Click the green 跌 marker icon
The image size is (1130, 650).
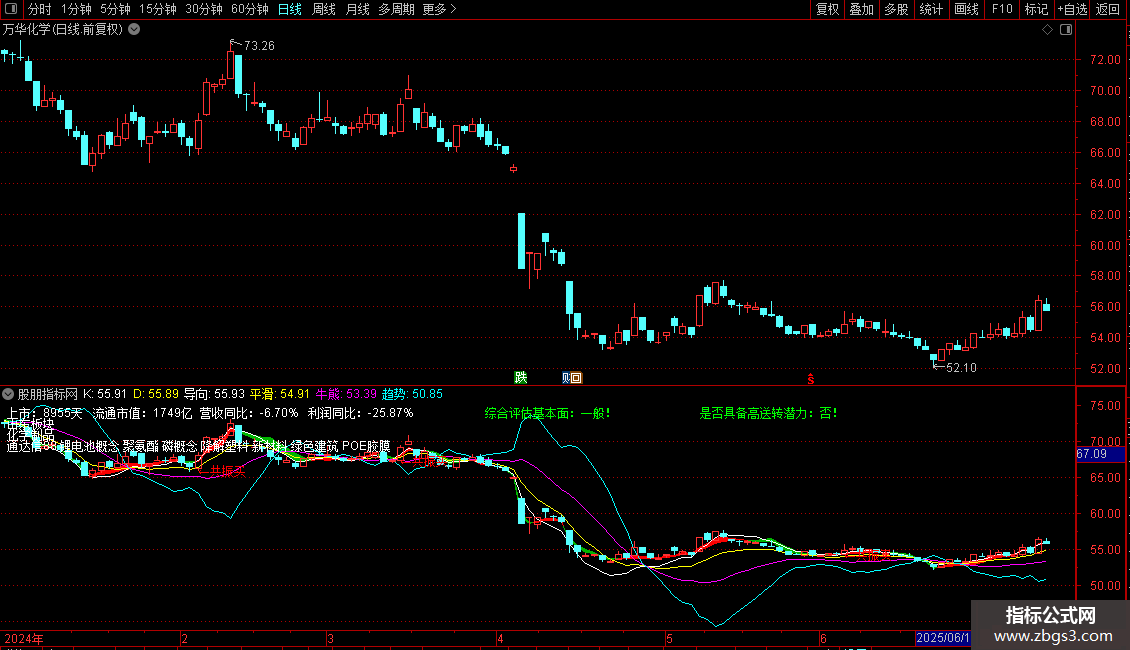click(520, 377)
